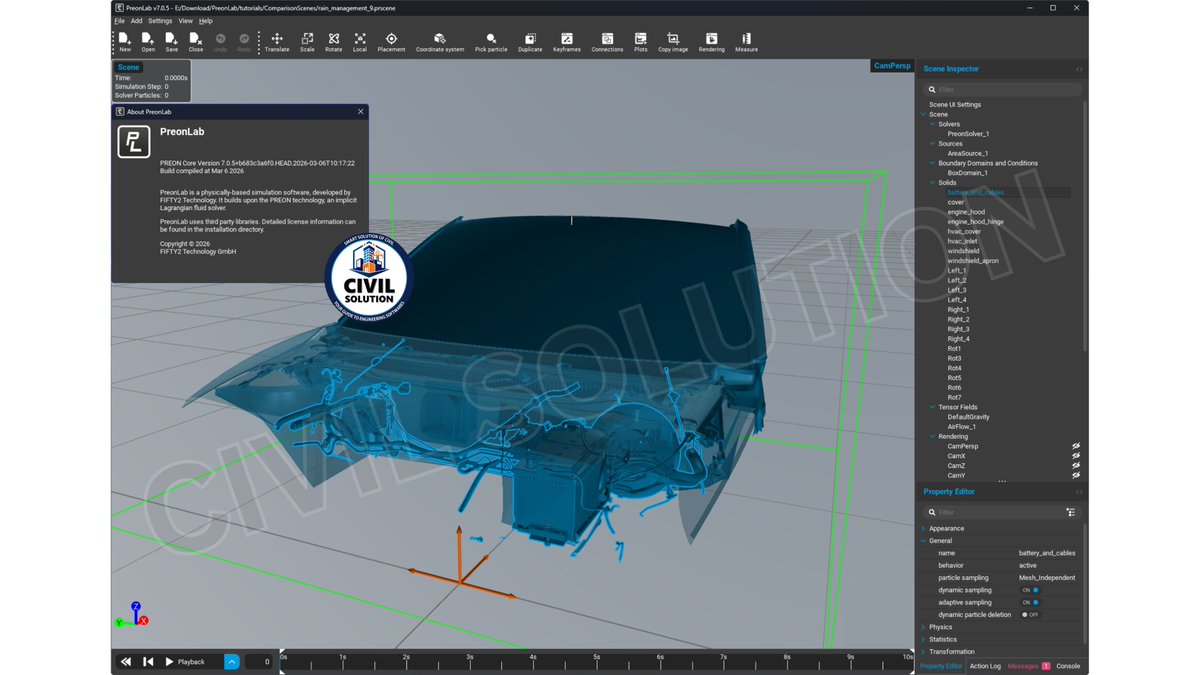
Task: Click the Scene Inspector filter field
Action: tap(1002, 90)
